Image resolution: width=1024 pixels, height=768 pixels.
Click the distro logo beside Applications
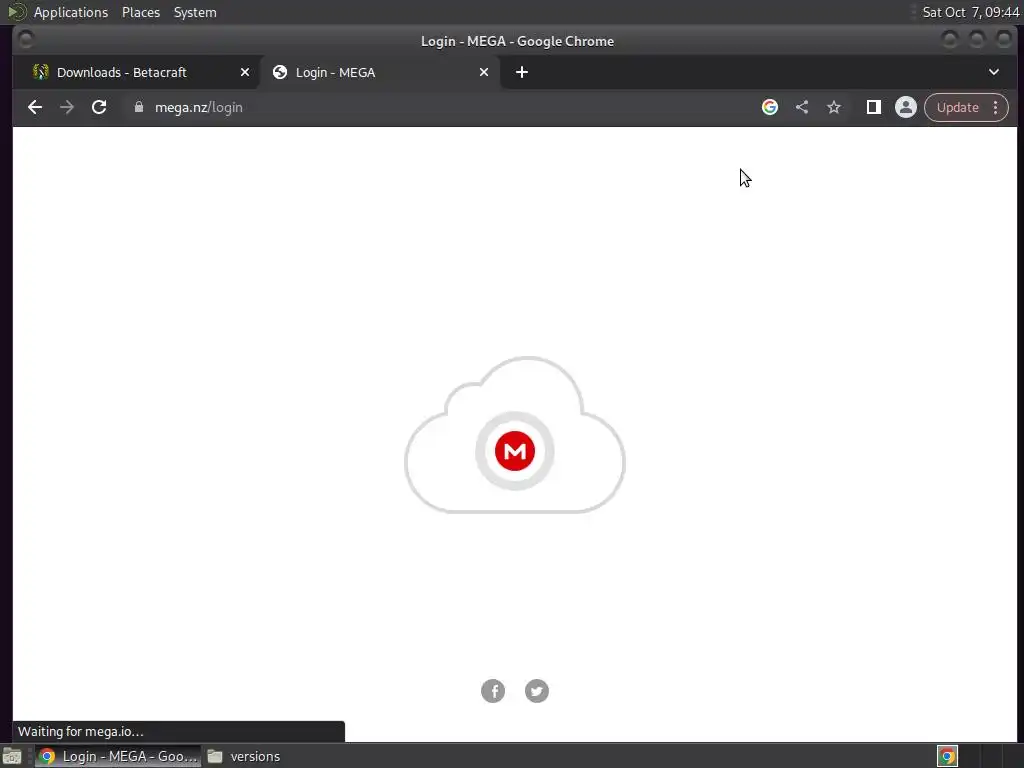[x=16, y=12]
